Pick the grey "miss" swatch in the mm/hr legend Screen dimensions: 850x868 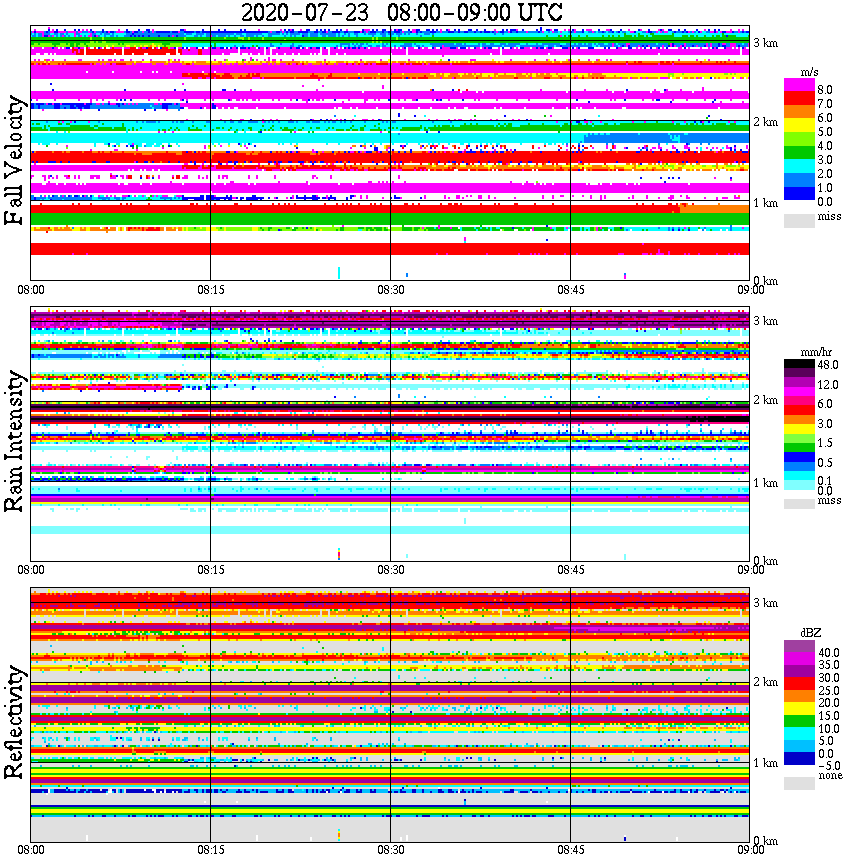[x=799, y=504]
